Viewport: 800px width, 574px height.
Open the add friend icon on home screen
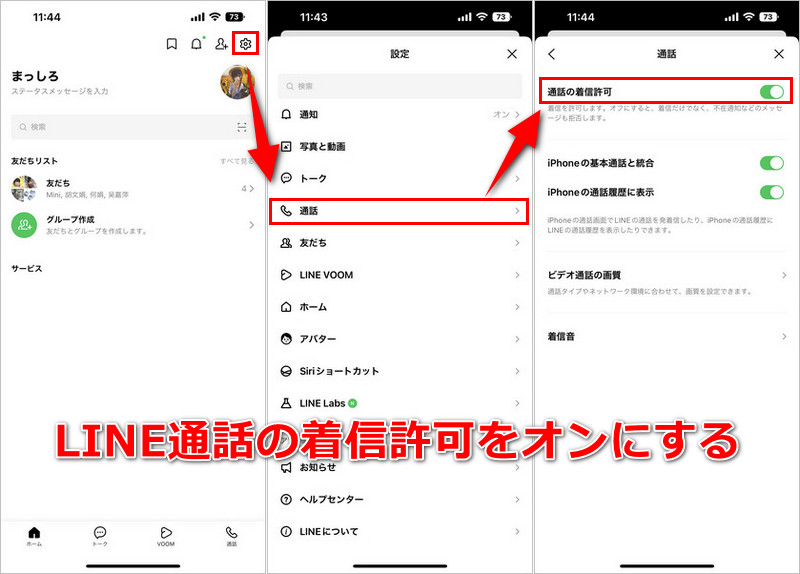click(221, 44)
